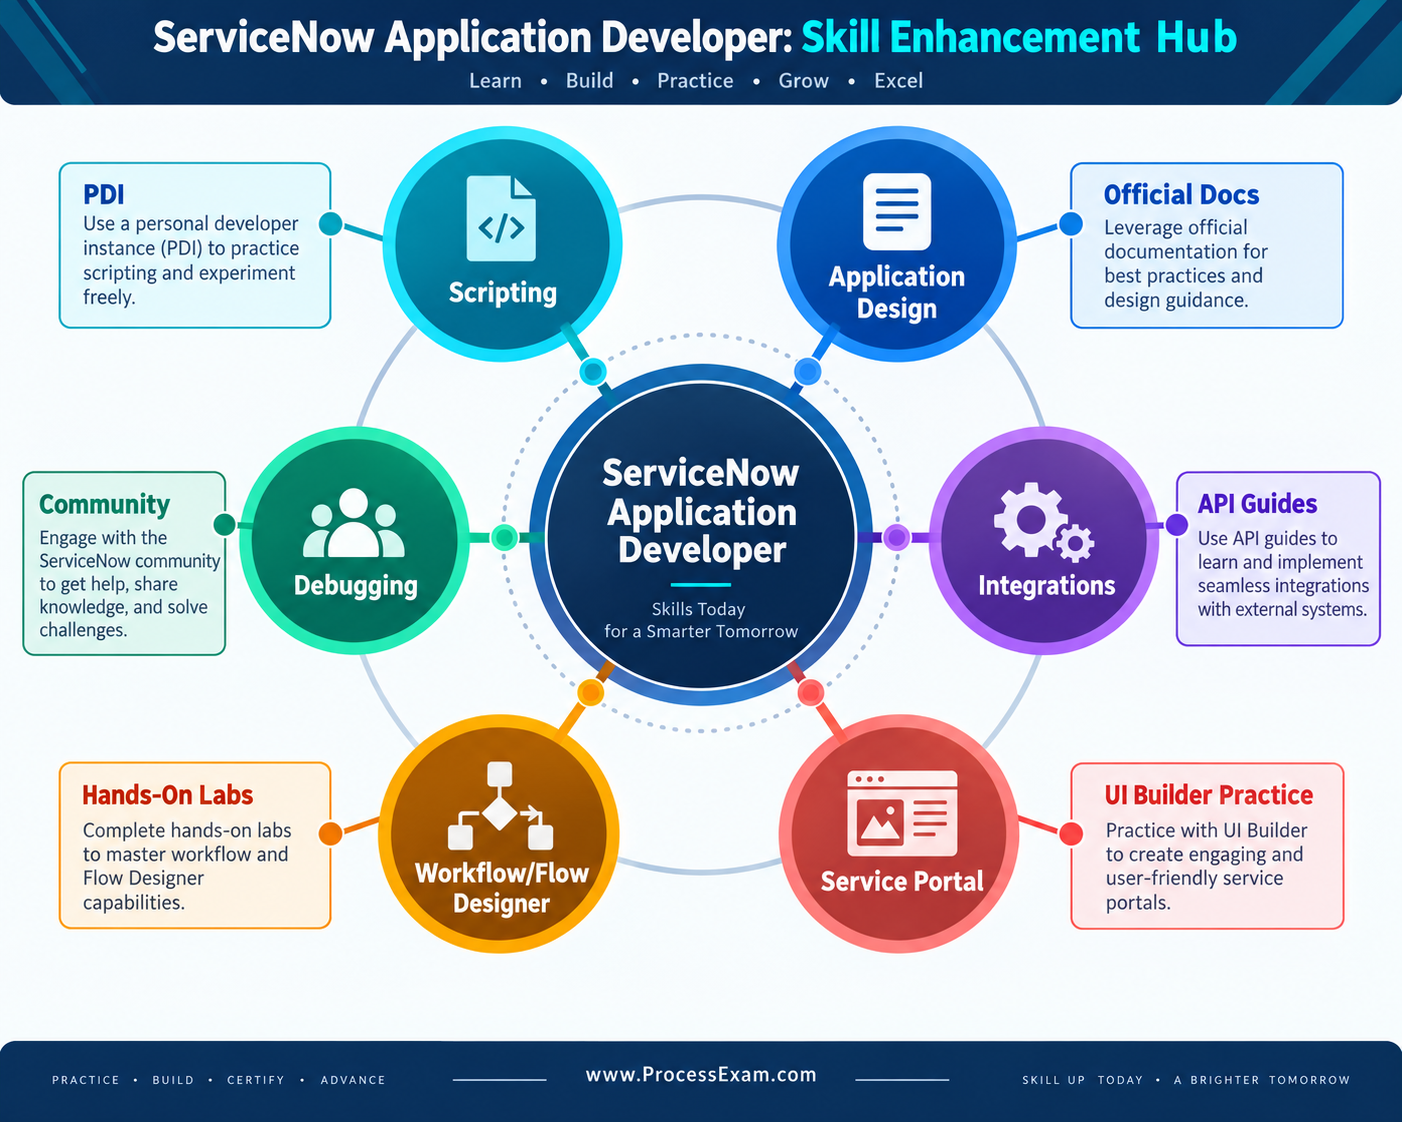Click the Community description about getting help
Image resolution: width=1402 pixels, height=1122 pixels.
(129, 584)
